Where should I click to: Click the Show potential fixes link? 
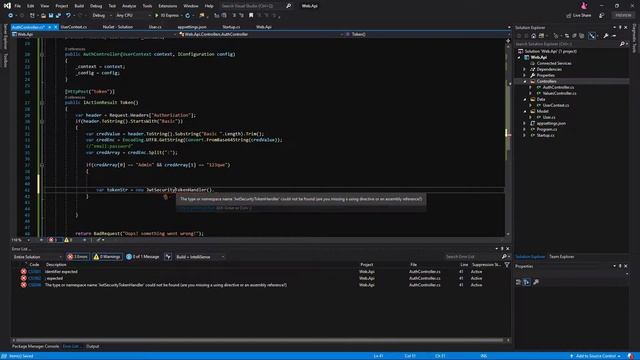(x=196, y=208)
